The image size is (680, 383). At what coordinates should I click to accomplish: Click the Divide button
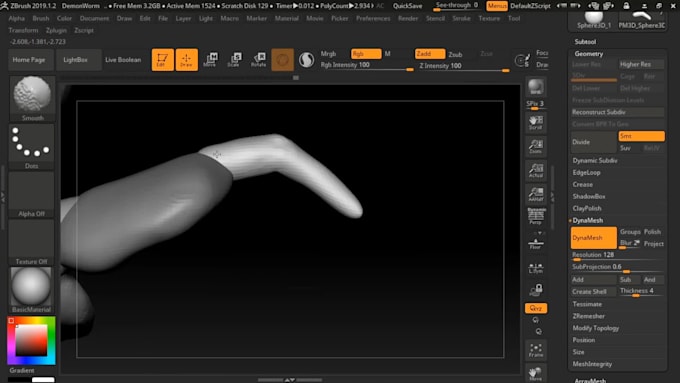tap(593, 142)
